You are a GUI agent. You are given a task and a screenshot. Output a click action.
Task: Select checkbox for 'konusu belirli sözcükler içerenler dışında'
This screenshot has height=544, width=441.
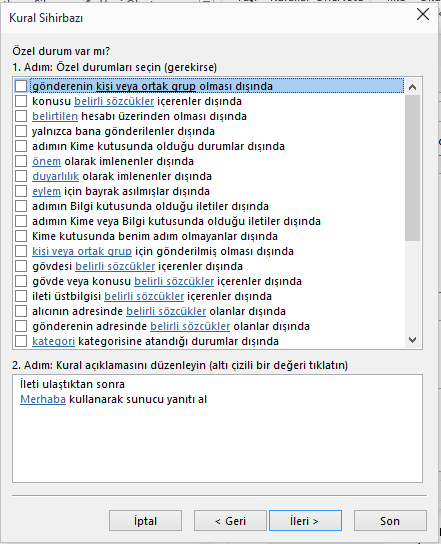pos(21,101)
